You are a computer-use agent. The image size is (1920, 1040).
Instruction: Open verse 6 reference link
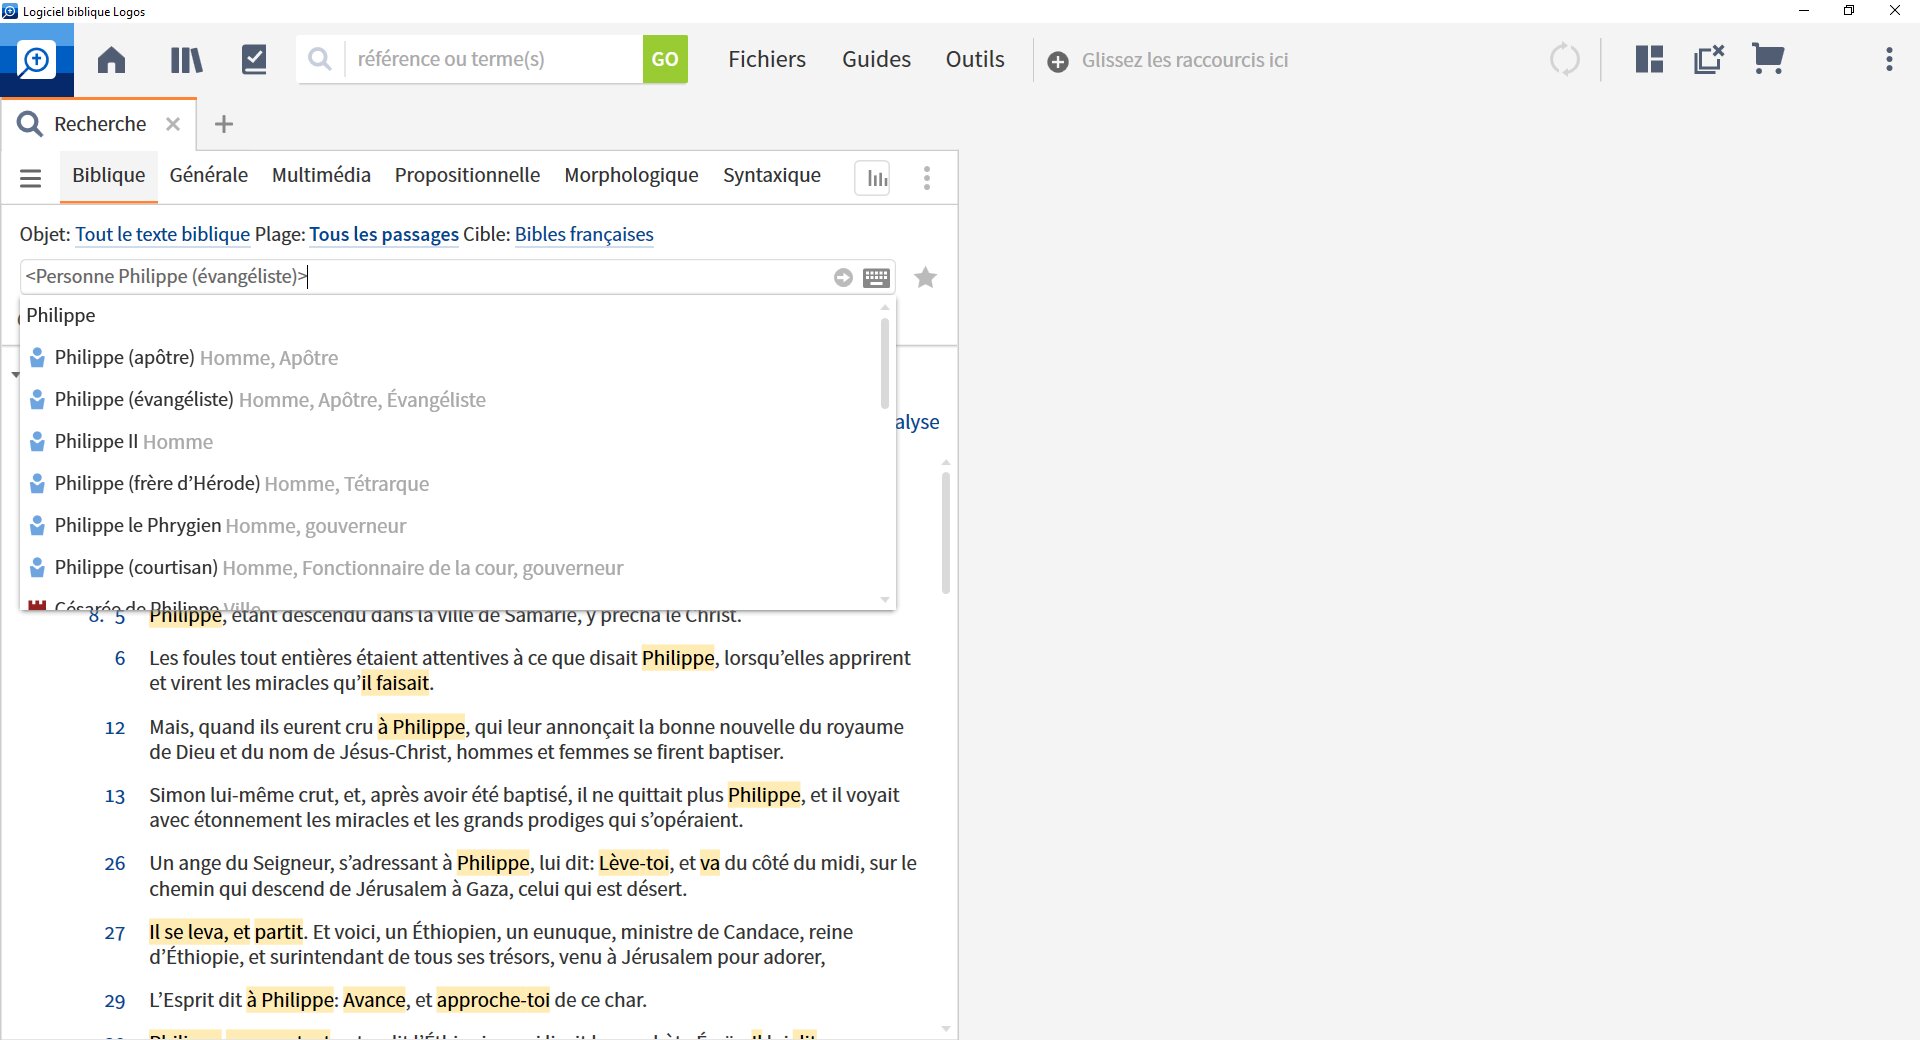click(120, 658)
